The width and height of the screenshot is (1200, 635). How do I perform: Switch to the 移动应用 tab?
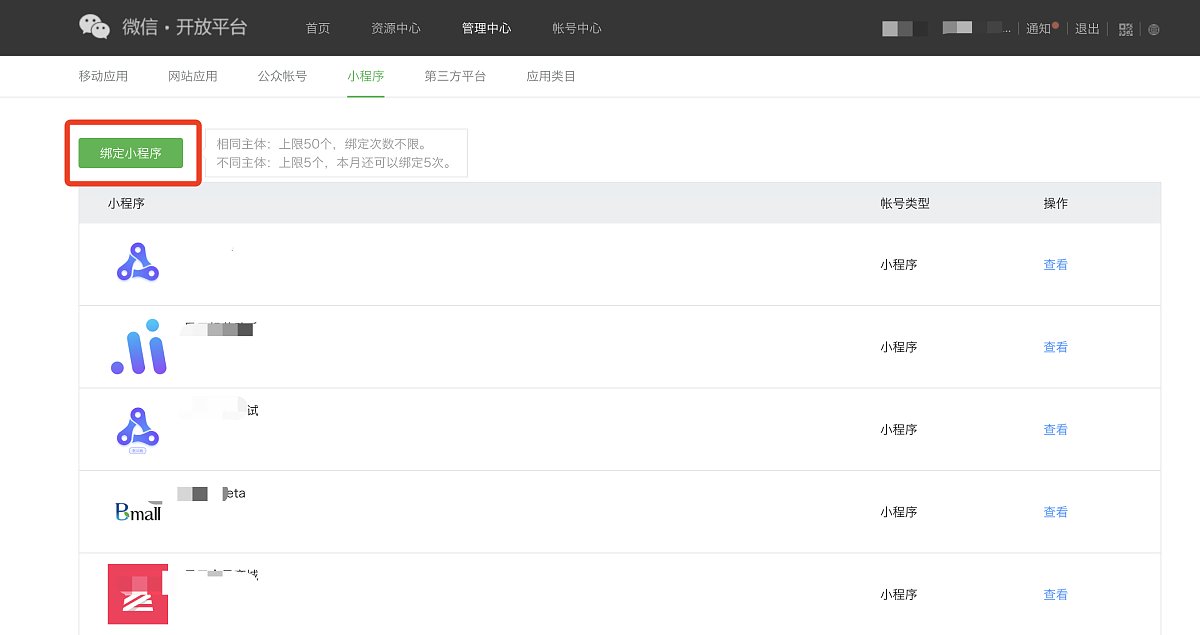click(104, 76)
